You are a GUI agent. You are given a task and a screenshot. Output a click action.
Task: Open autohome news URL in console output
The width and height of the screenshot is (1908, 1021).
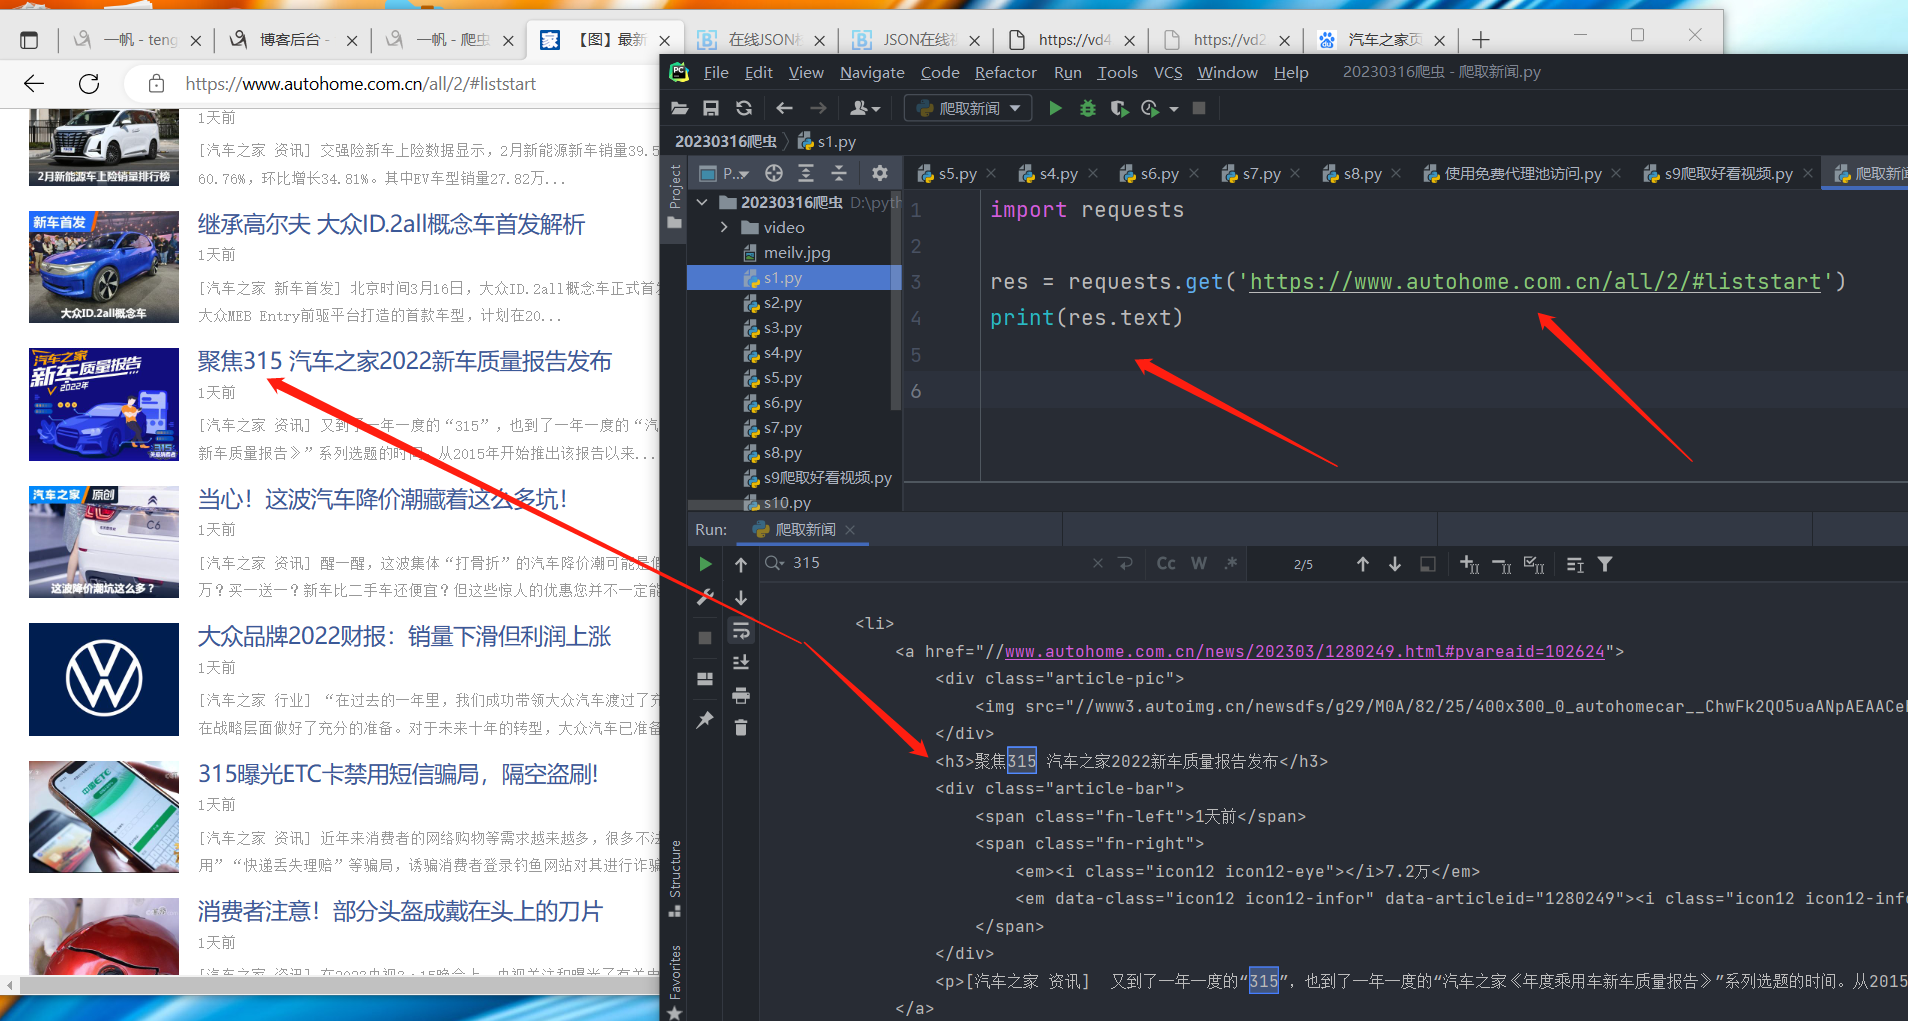pos(1304,651)
